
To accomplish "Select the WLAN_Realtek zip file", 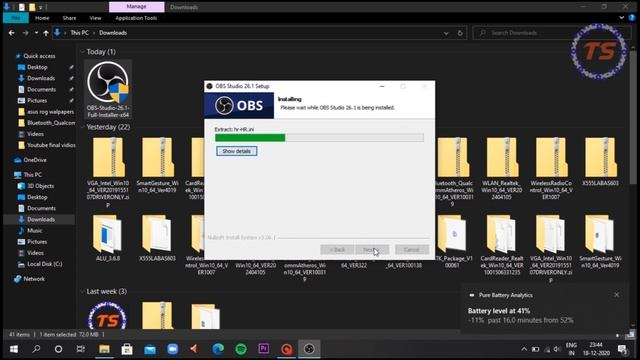I will tap(502, 168).
